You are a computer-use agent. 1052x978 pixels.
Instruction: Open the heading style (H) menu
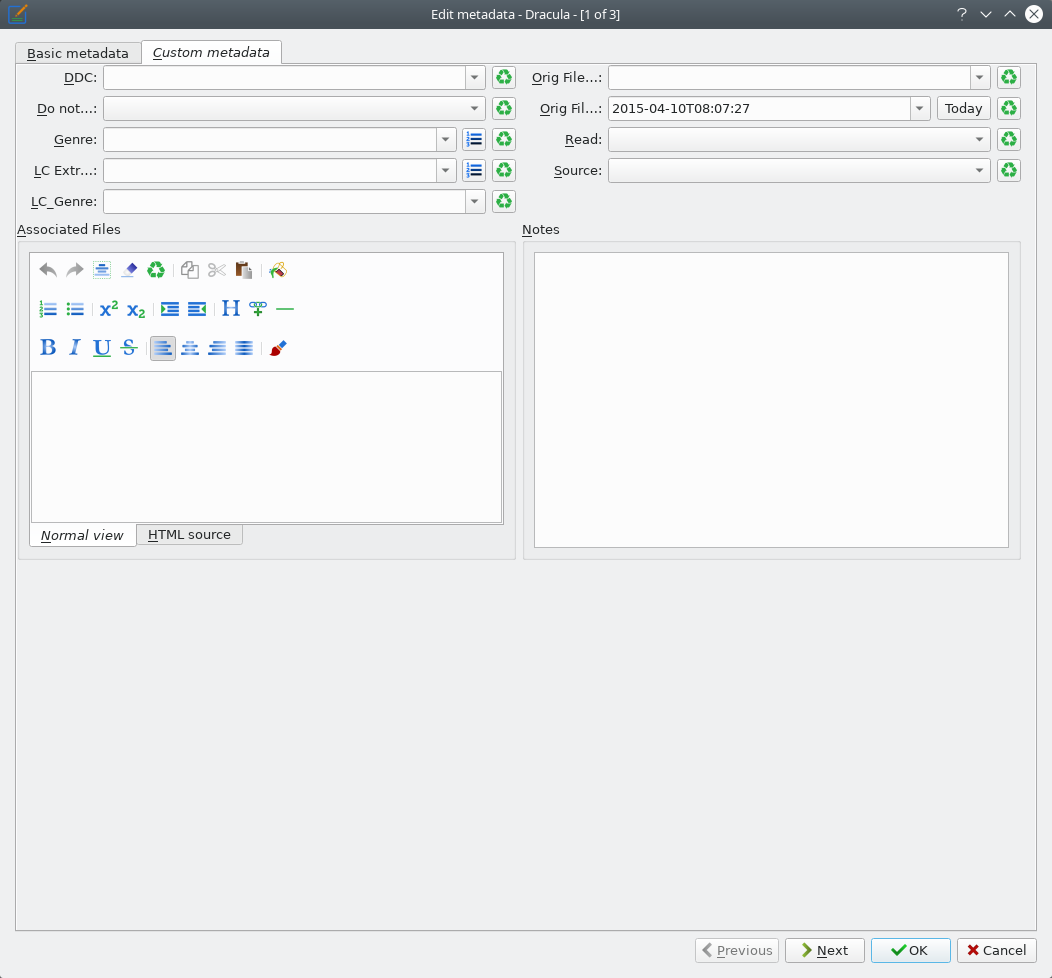point(231,309)
